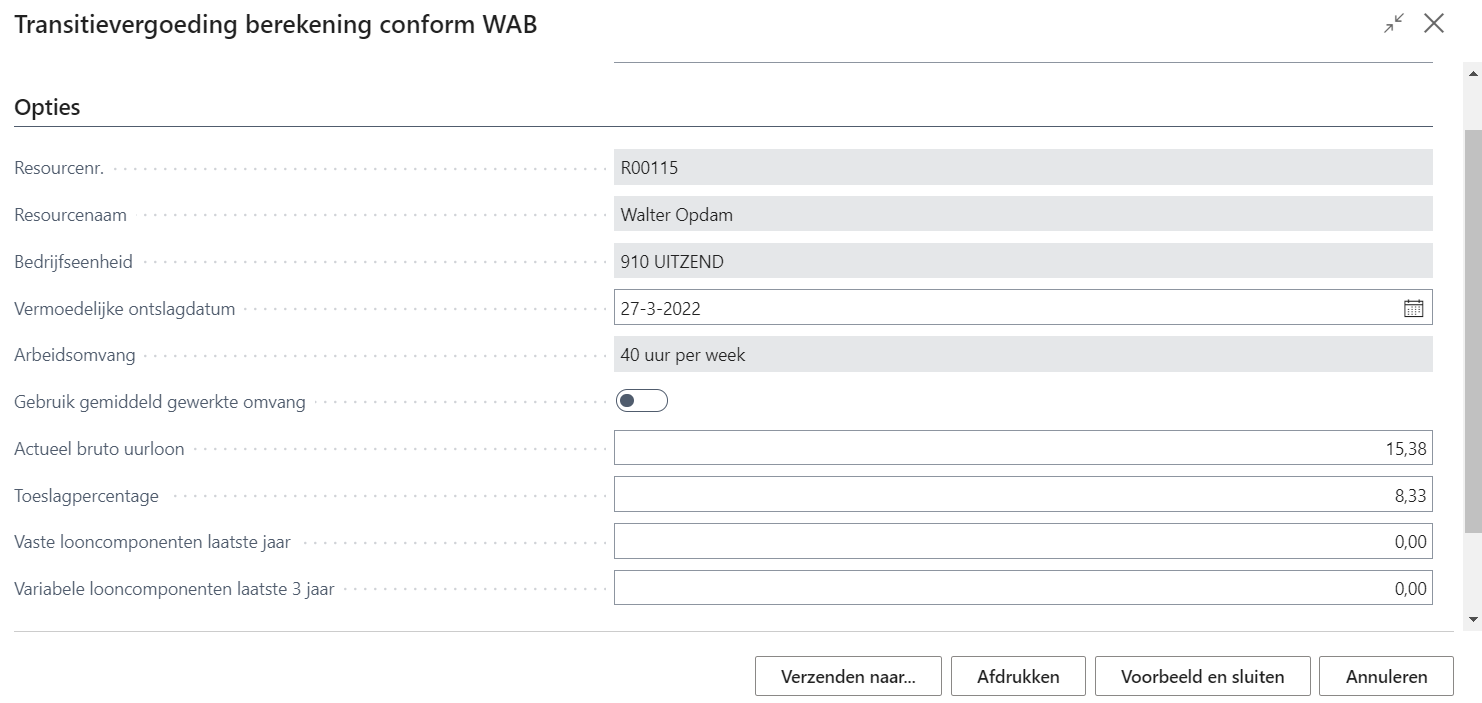Click the Arbeidsomvang field showing 40 uur

(1022, 355)
